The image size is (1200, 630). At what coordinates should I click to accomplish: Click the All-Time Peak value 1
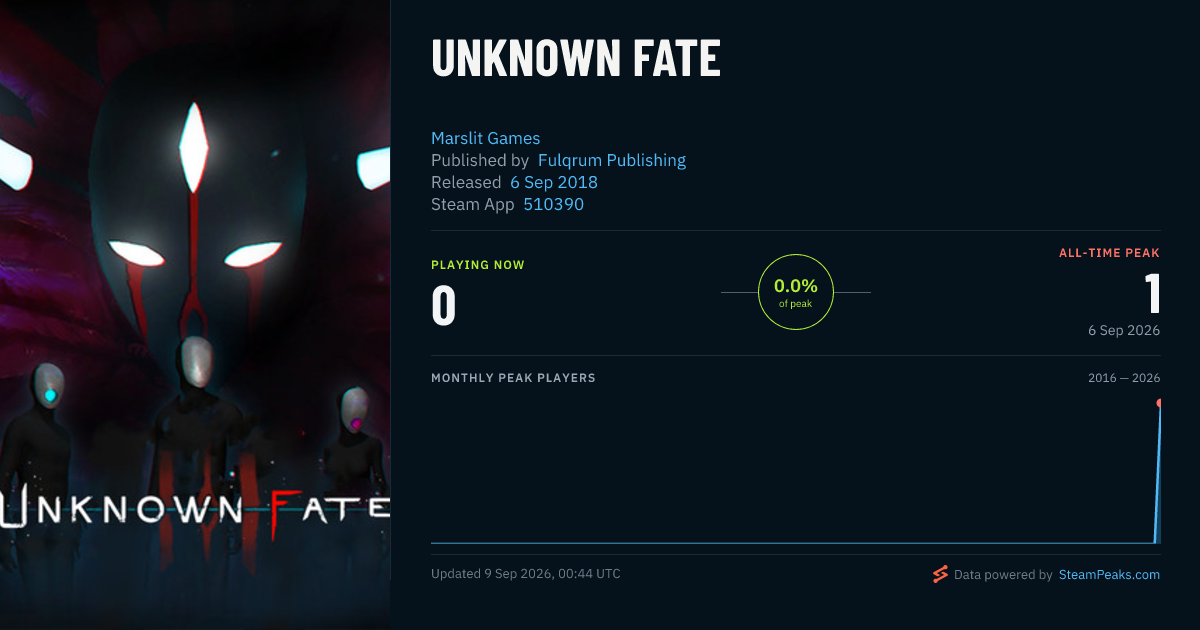point(1152,294)
